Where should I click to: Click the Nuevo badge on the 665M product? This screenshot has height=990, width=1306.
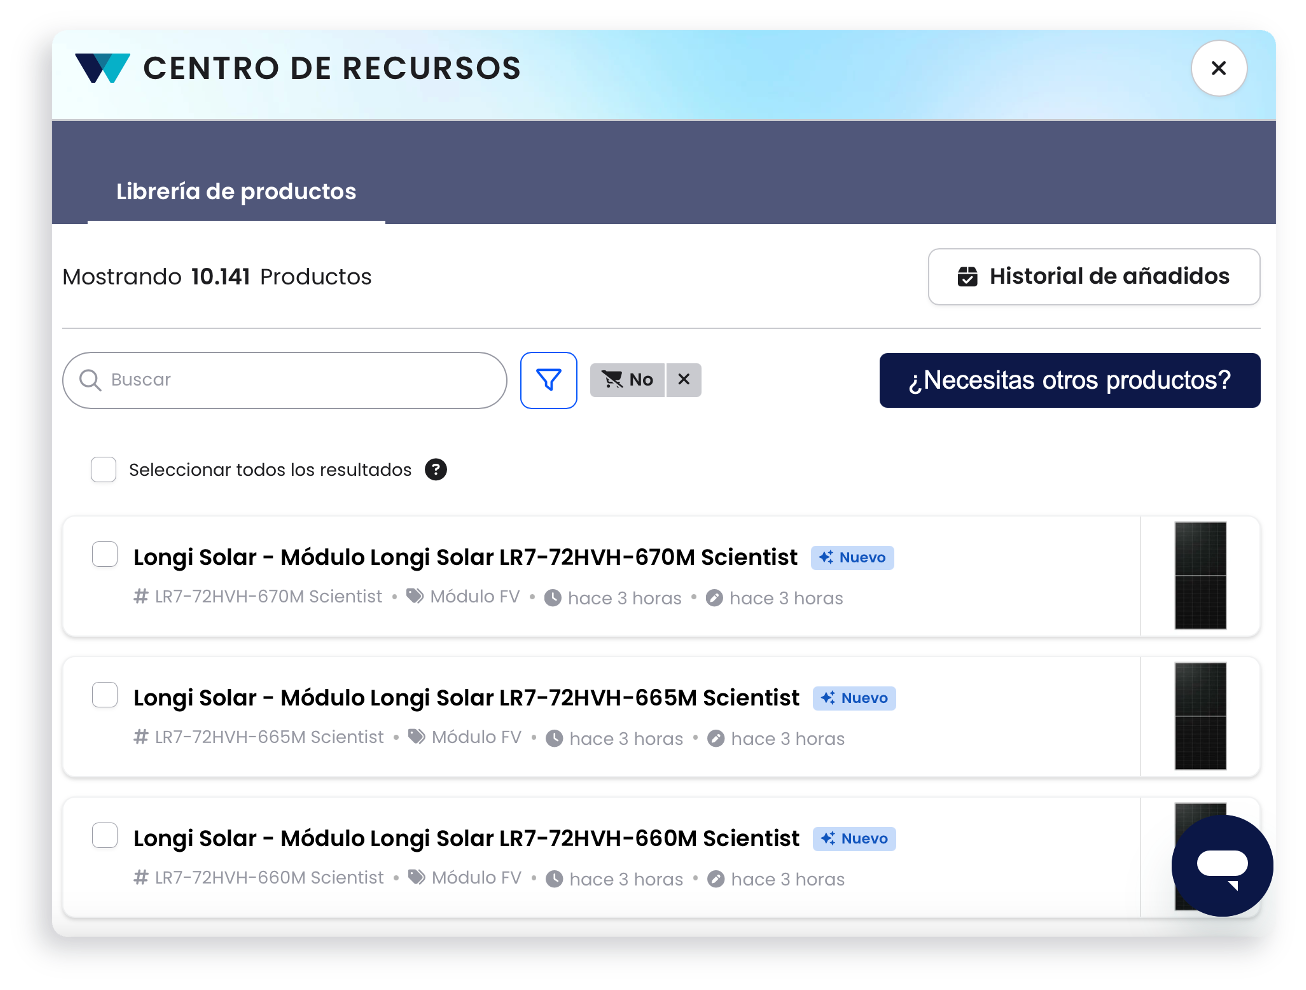(855, 698)
